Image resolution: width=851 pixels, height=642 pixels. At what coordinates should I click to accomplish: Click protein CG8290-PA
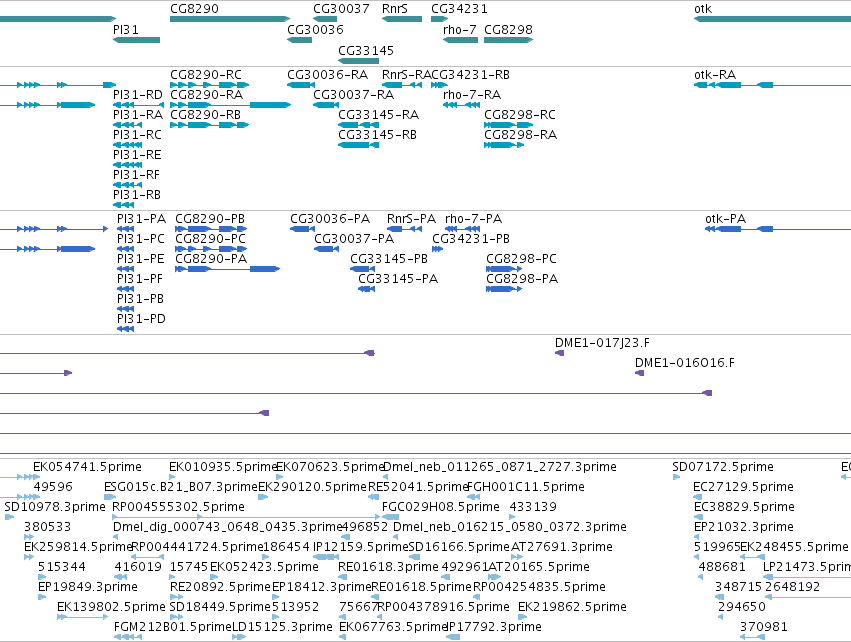click(227, 269)
